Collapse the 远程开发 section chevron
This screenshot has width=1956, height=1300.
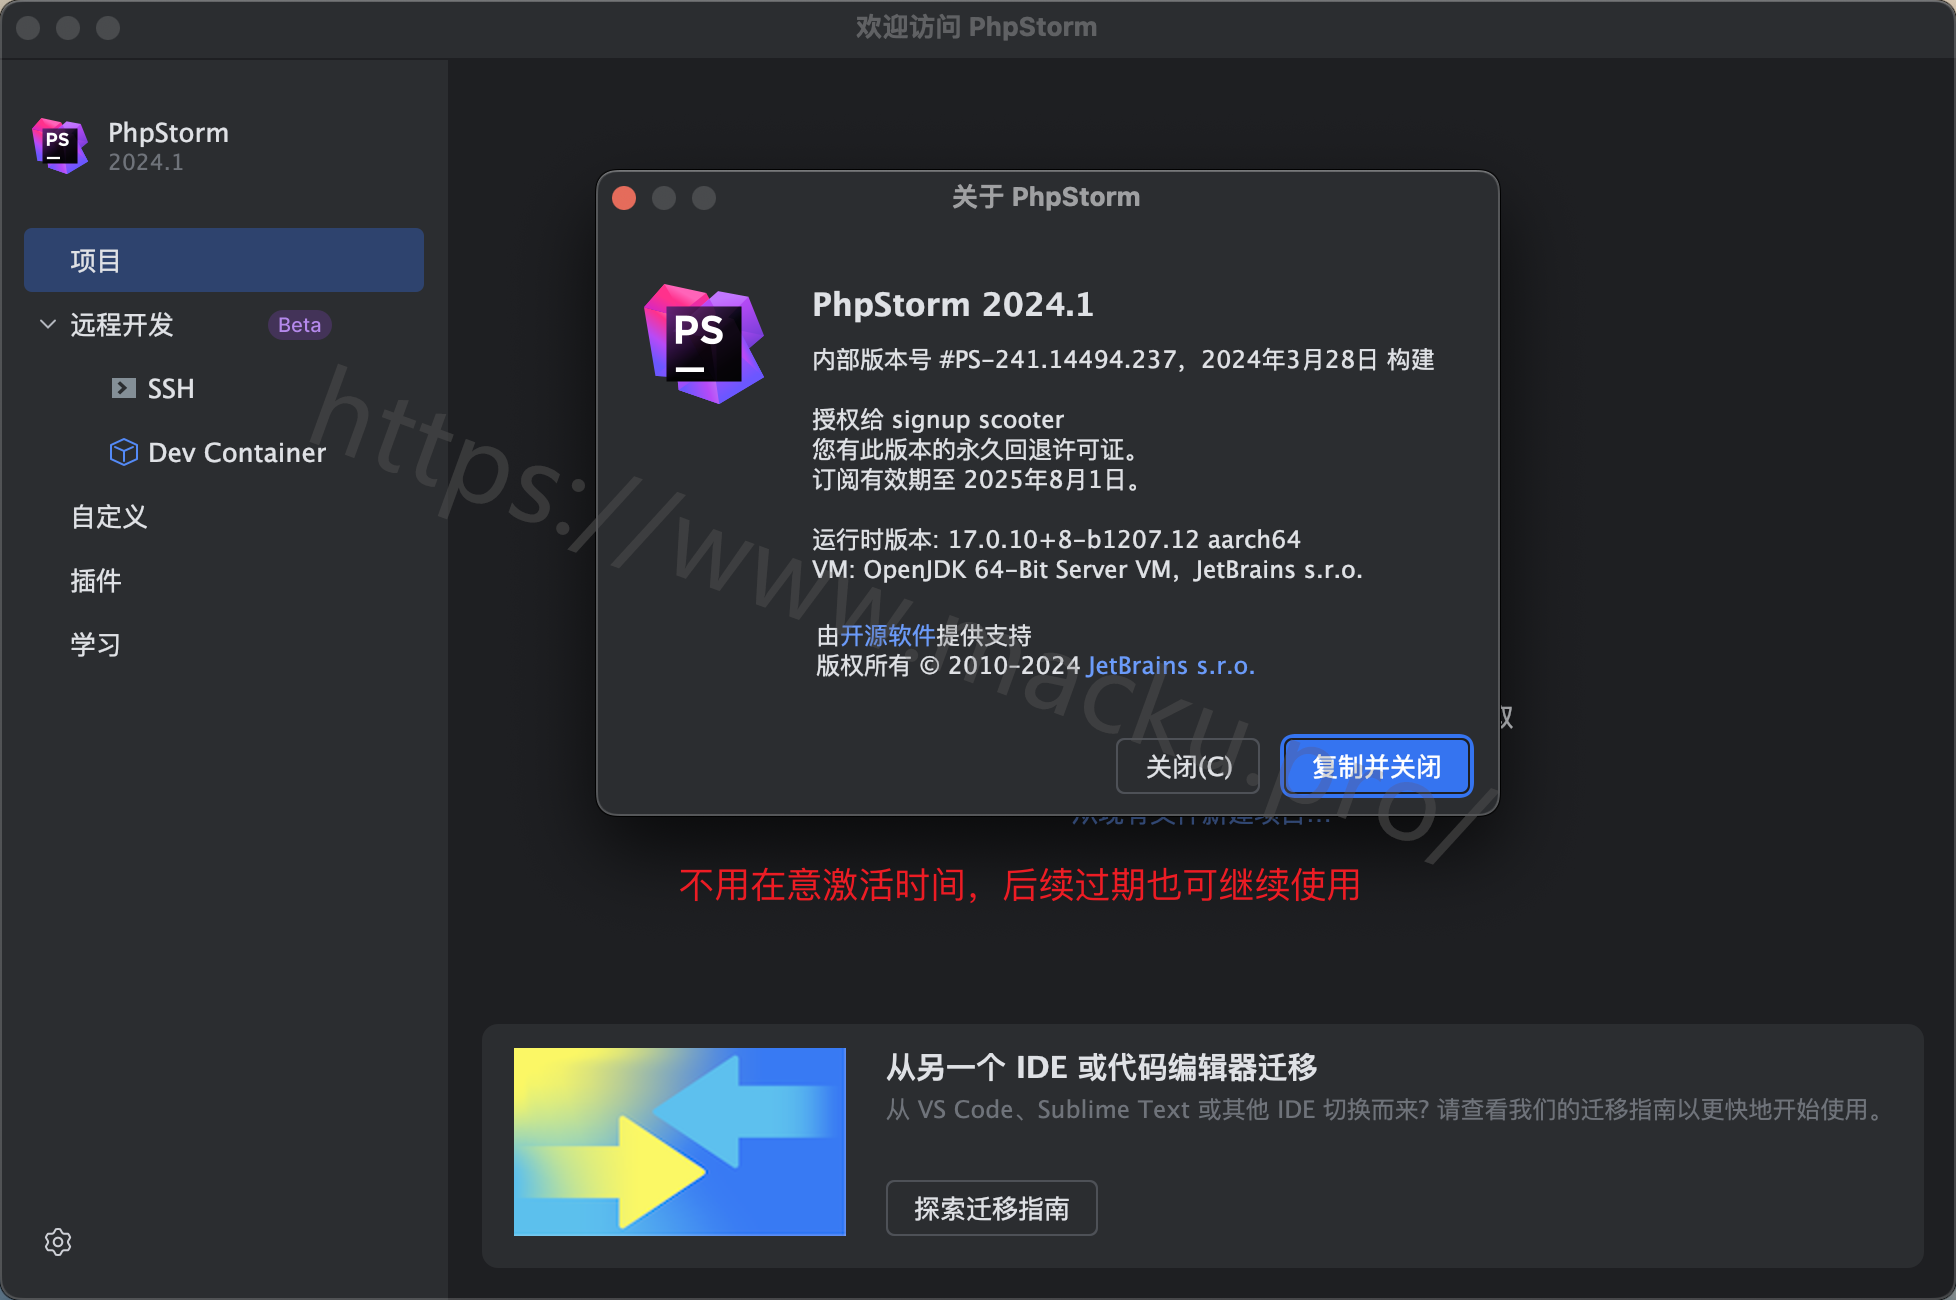tap(47, 324)
